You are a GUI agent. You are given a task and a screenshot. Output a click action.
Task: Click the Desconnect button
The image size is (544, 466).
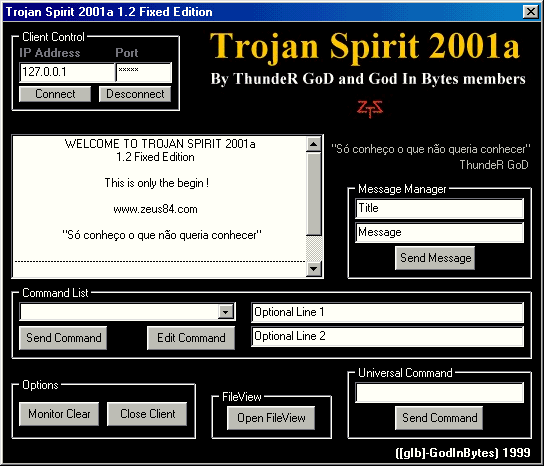135,94
